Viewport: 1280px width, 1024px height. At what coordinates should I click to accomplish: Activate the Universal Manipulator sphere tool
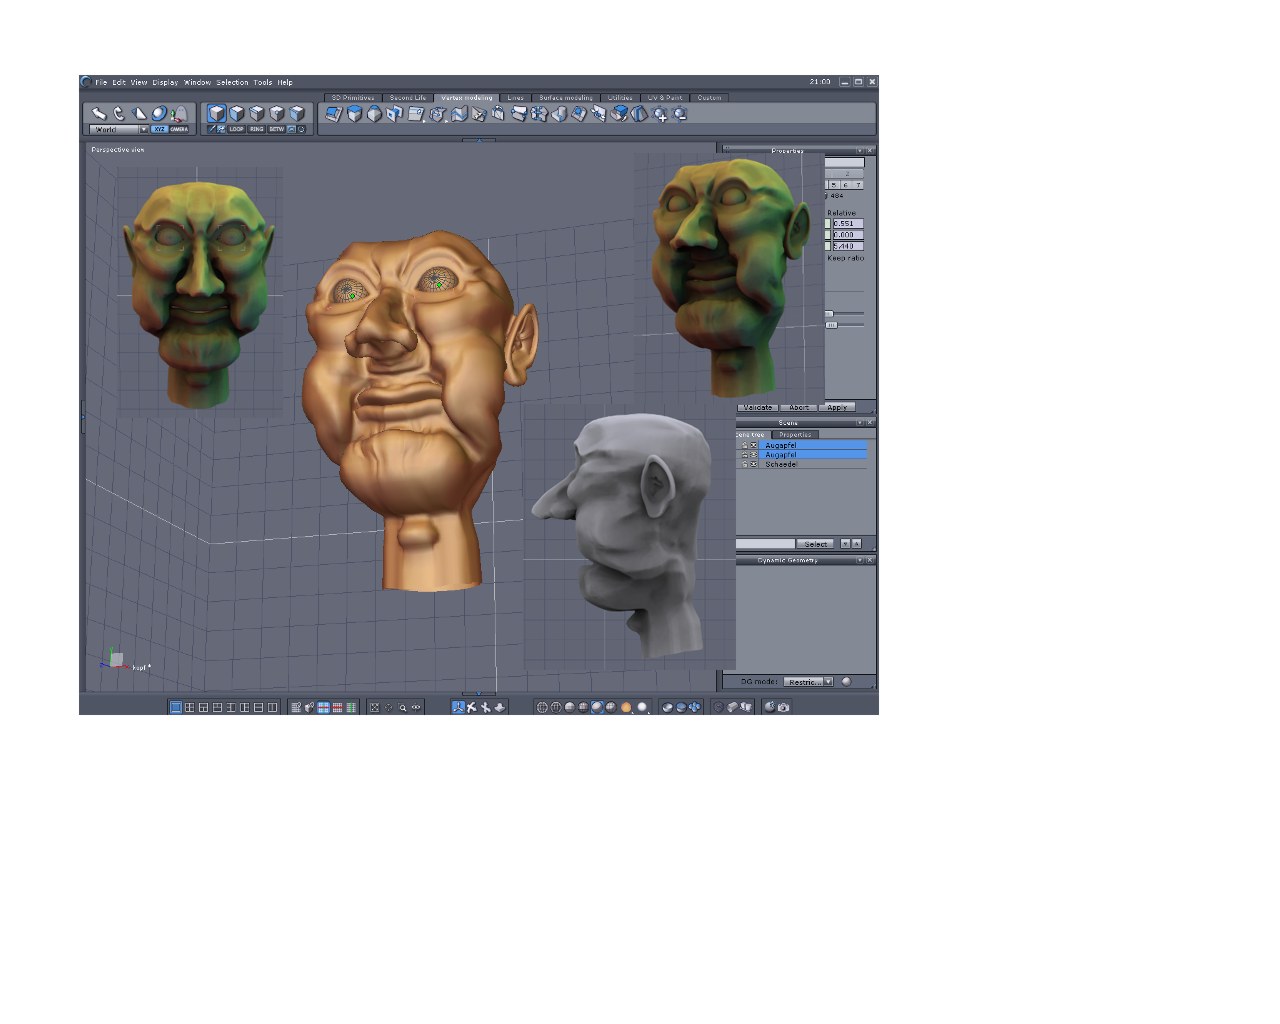(x=159, y=113)
